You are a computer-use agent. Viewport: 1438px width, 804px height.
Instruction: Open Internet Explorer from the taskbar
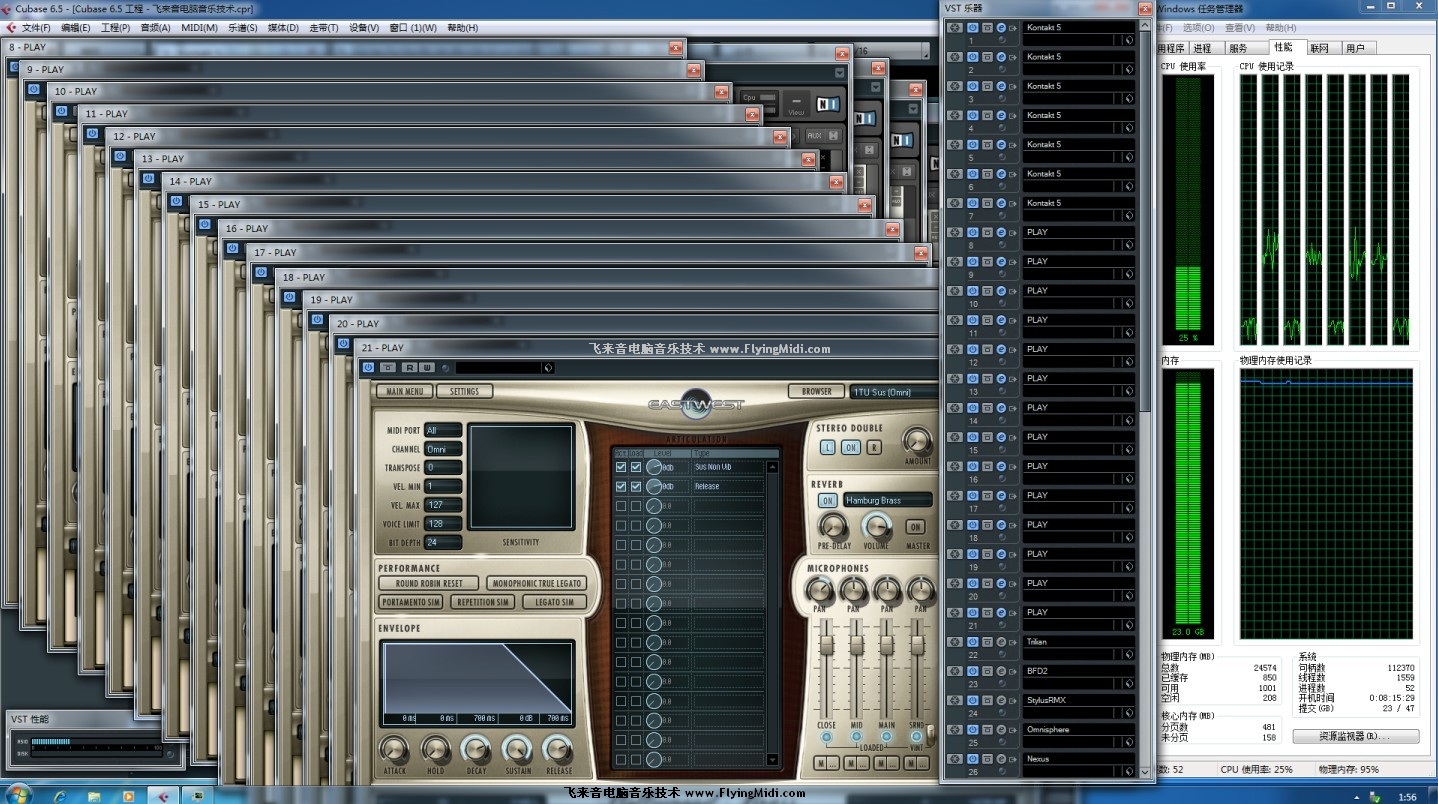(x=61, y=795)
